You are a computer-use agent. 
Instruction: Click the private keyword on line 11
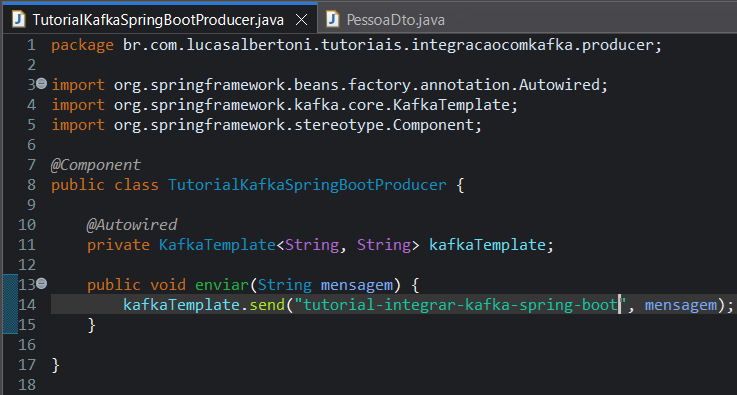(118, 245)
